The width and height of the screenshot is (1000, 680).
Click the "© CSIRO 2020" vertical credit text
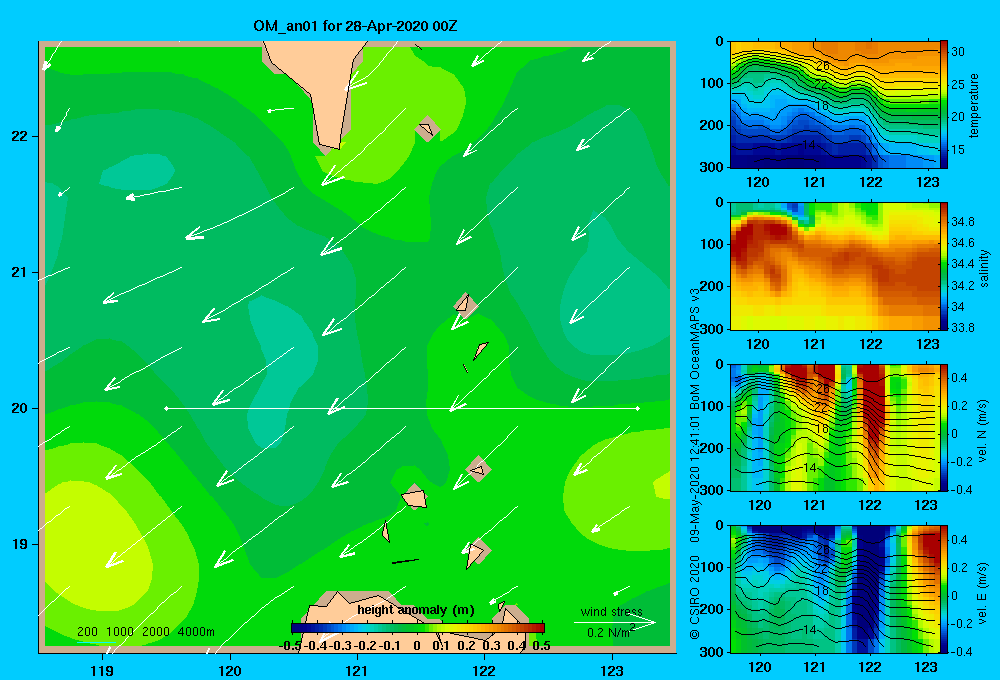(695, 597)
